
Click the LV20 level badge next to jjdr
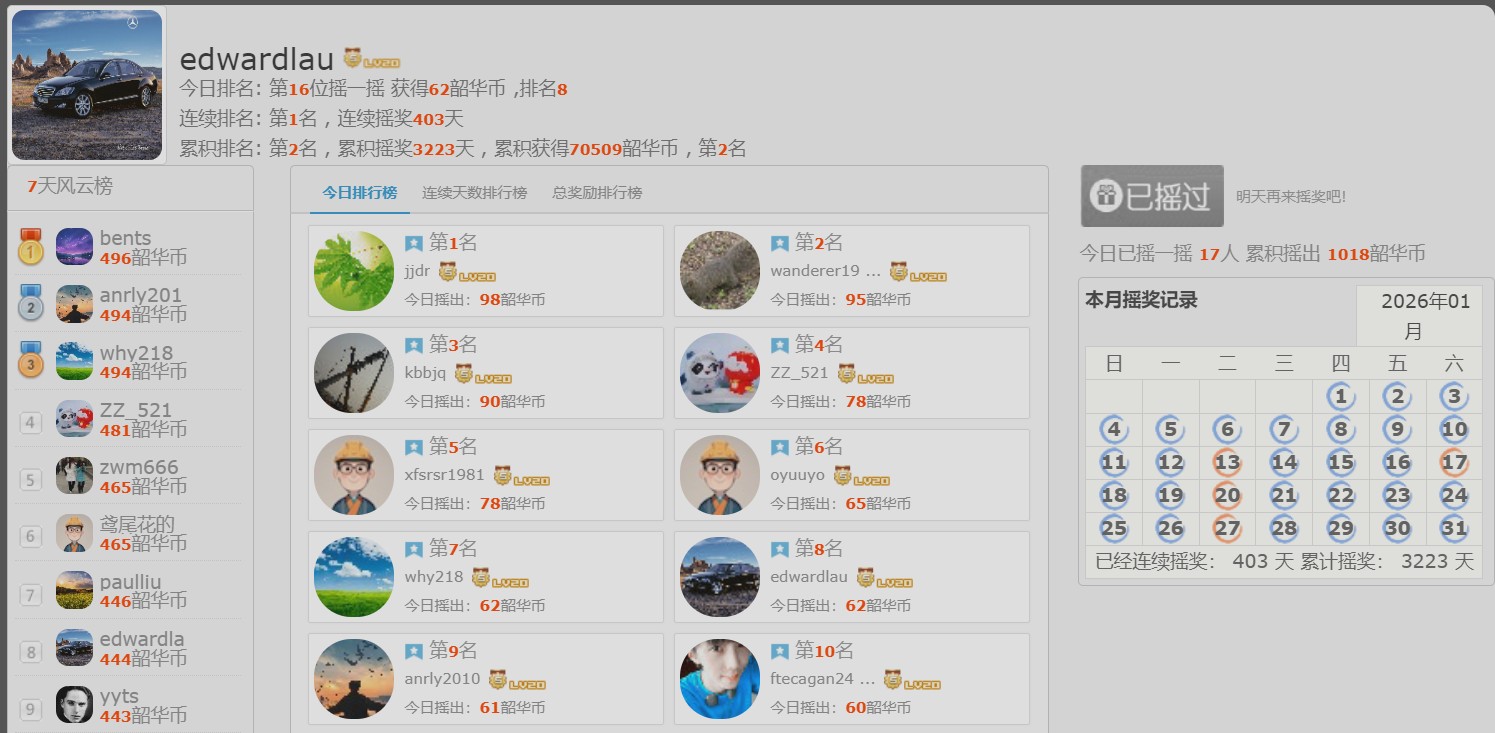pyautogui.click(x=466, y=272)
